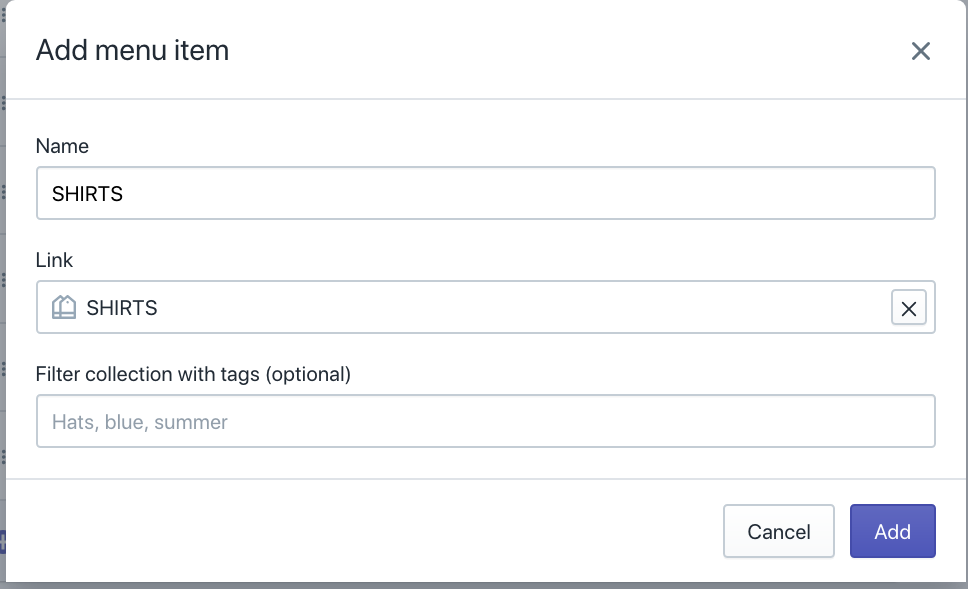Click the empty footer area left of Cancel
The width and height of the screenshot is (968, 589).
[x=360, y=531]
